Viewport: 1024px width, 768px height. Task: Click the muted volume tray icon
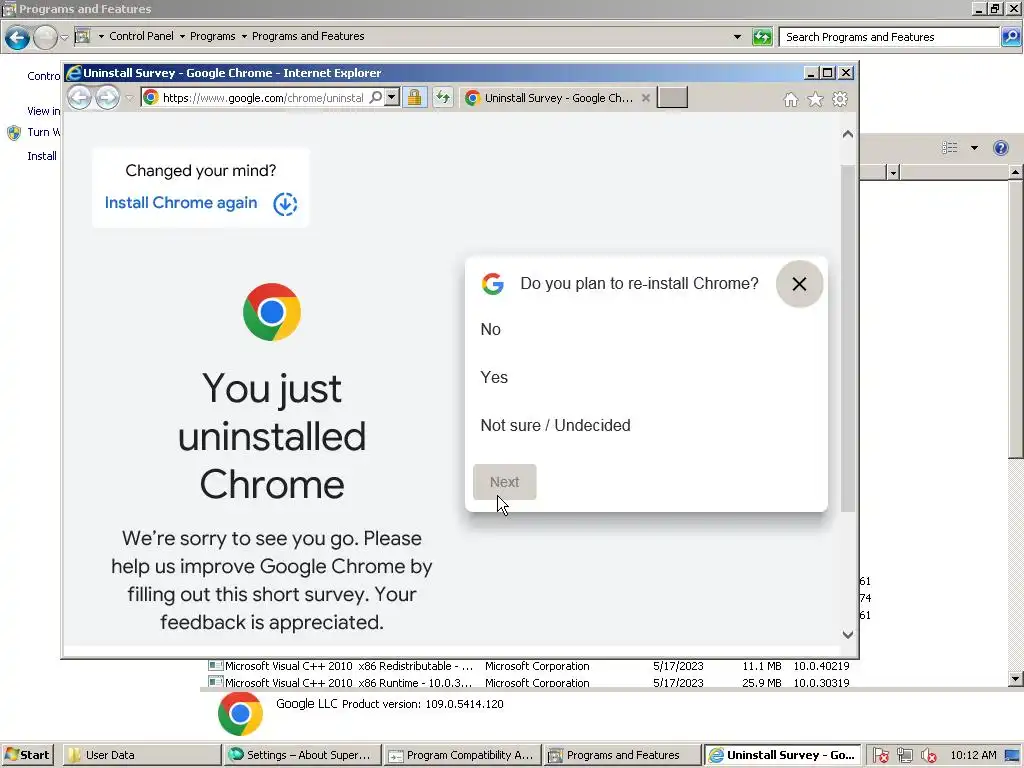pos(928,756)
